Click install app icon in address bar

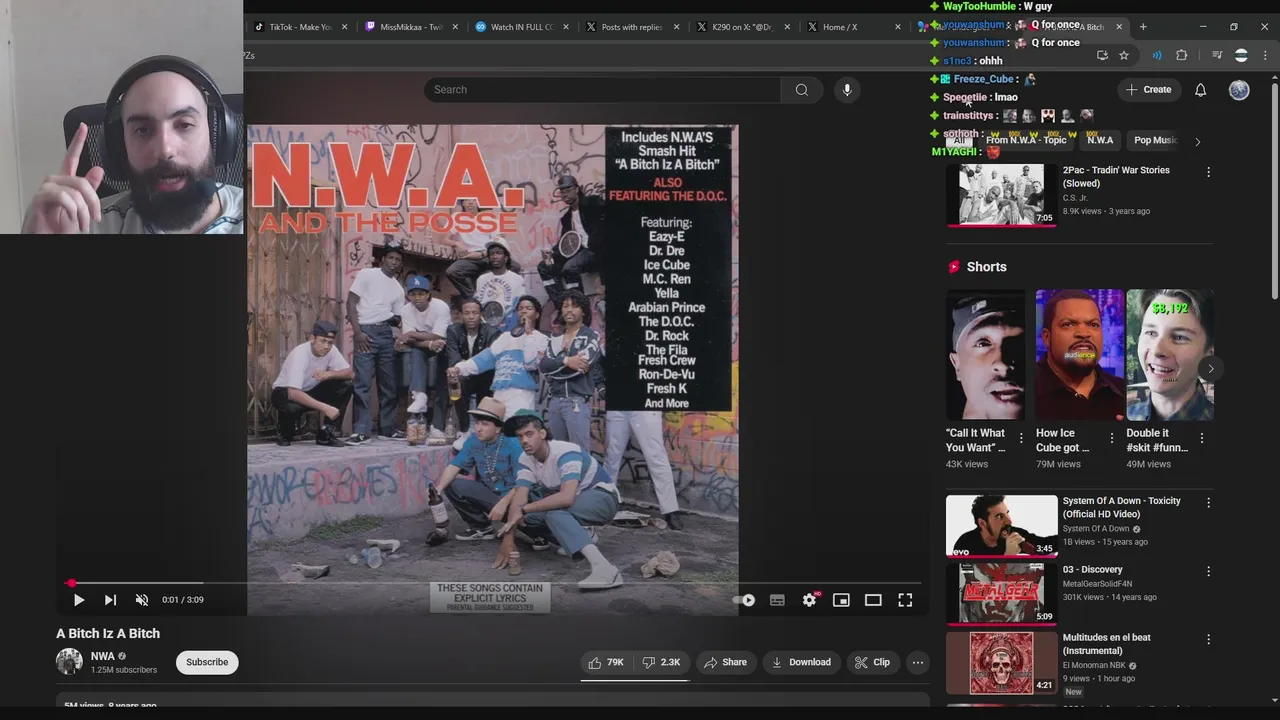pyautogui.click(x=1102, y=56)
